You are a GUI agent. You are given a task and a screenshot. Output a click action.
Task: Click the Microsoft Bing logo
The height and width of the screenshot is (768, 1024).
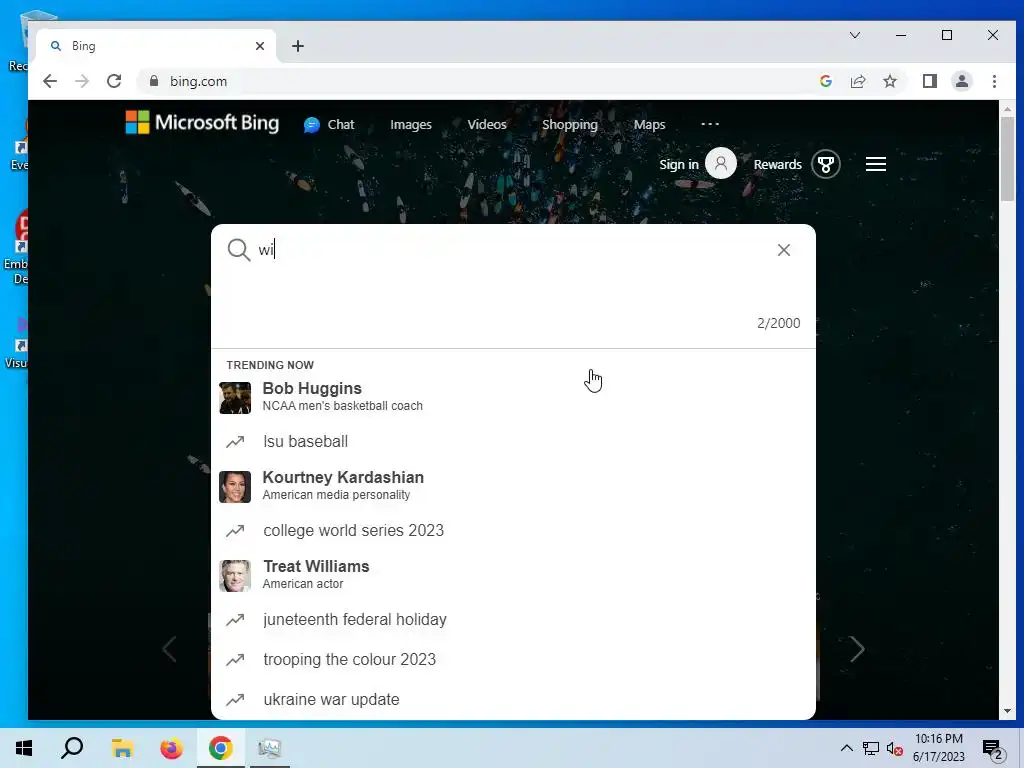coord(202,123)
